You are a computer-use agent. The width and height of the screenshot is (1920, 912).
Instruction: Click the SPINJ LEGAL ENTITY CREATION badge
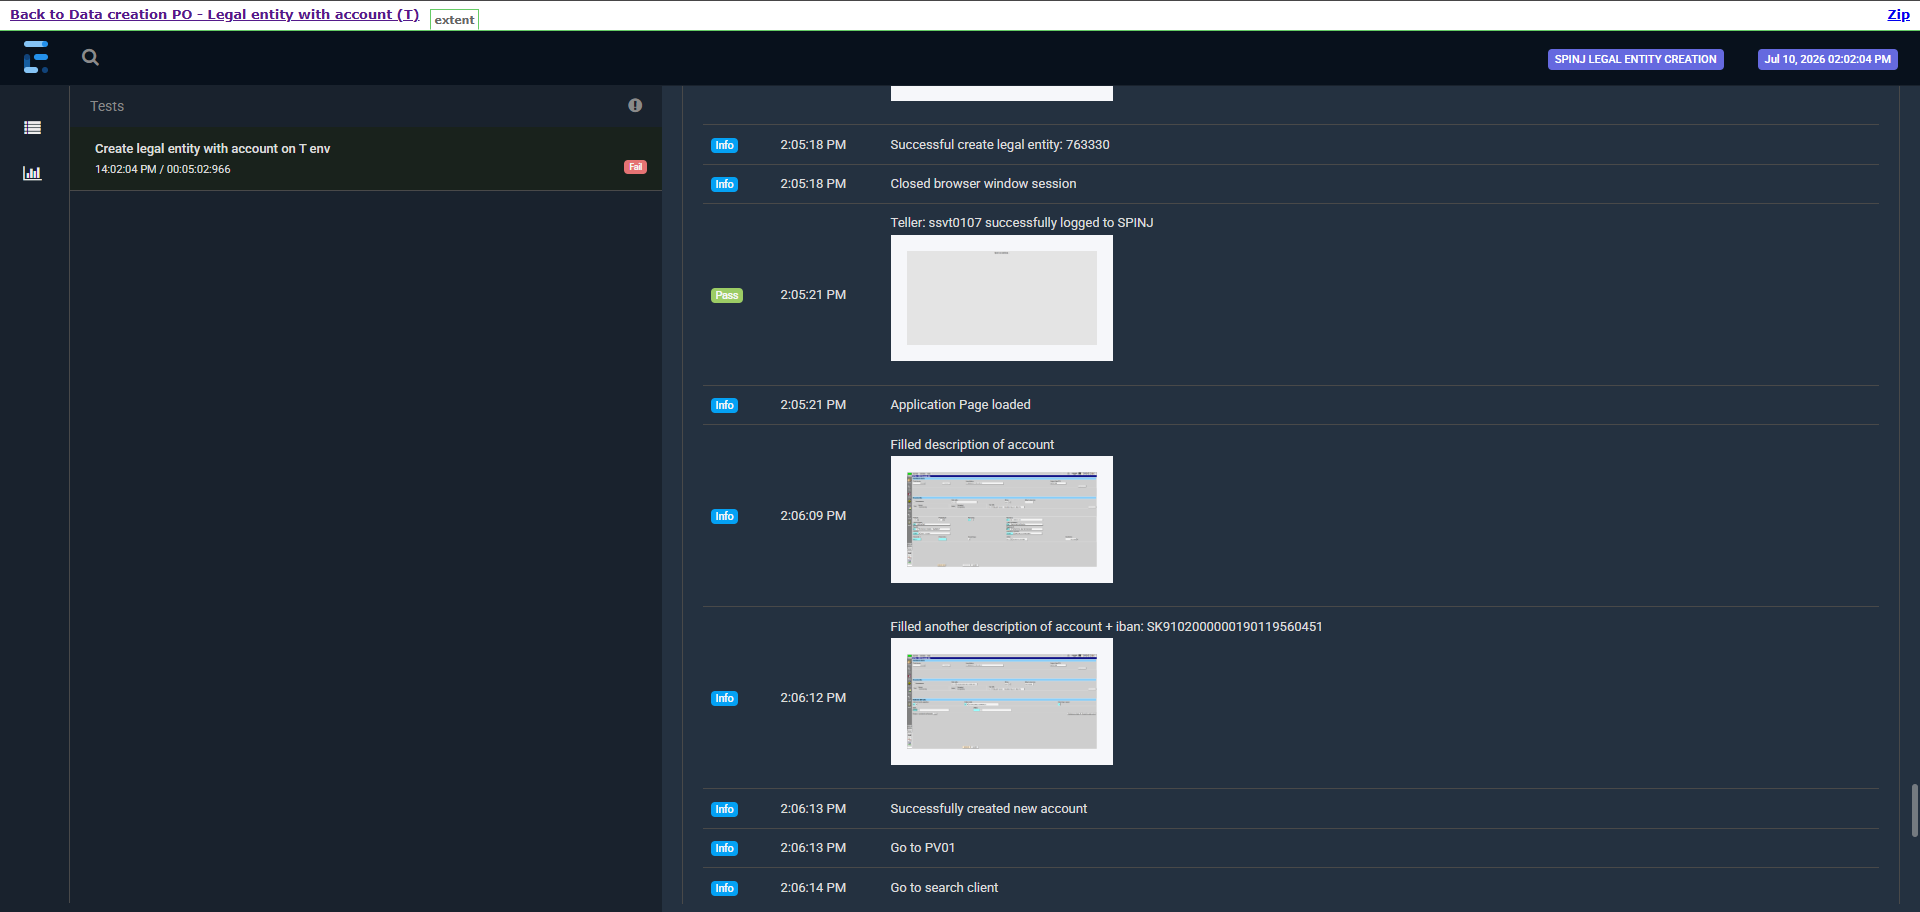pos(1635,59)
